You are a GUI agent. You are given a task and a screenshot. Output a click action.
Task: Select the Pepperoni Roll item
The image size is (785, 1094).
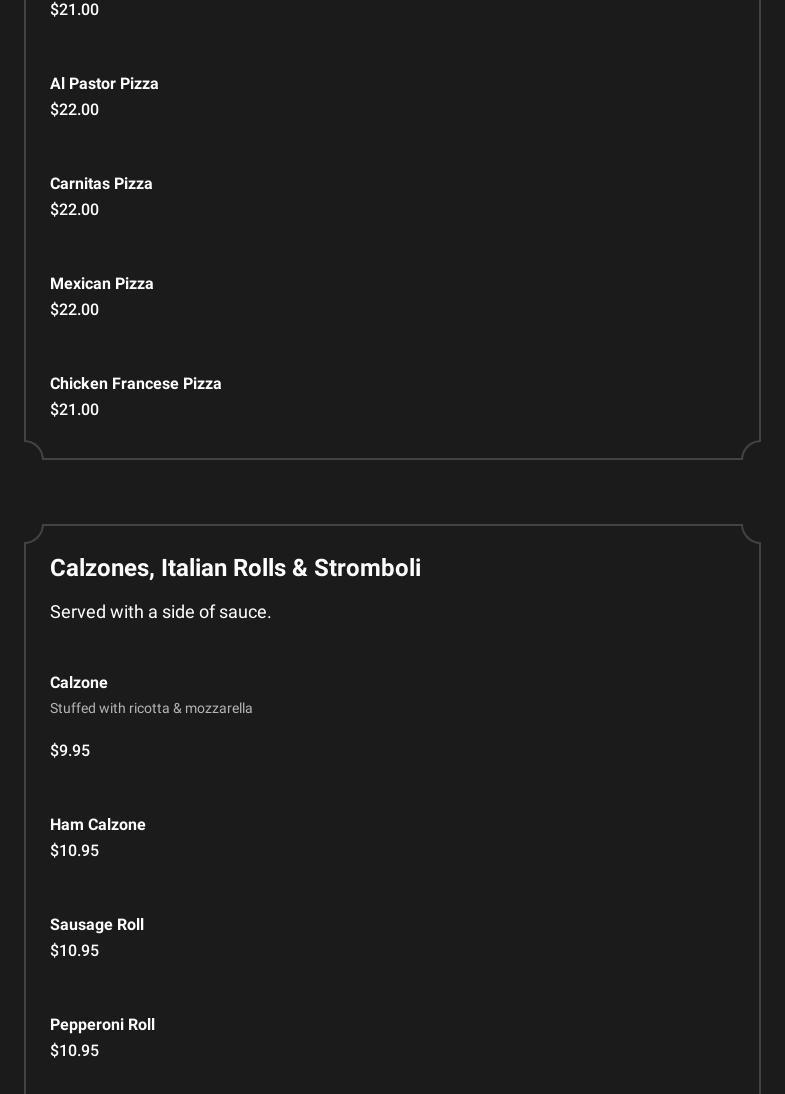(102, 1025)
